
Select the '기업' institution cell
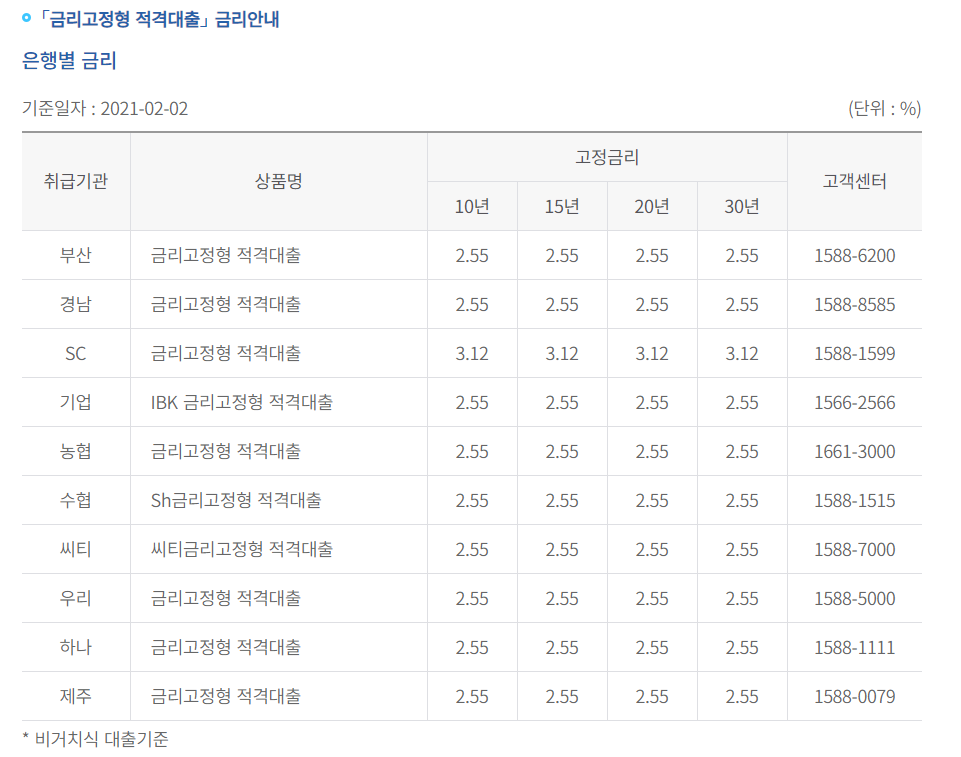pyautogui.click(x=75, y=402)
